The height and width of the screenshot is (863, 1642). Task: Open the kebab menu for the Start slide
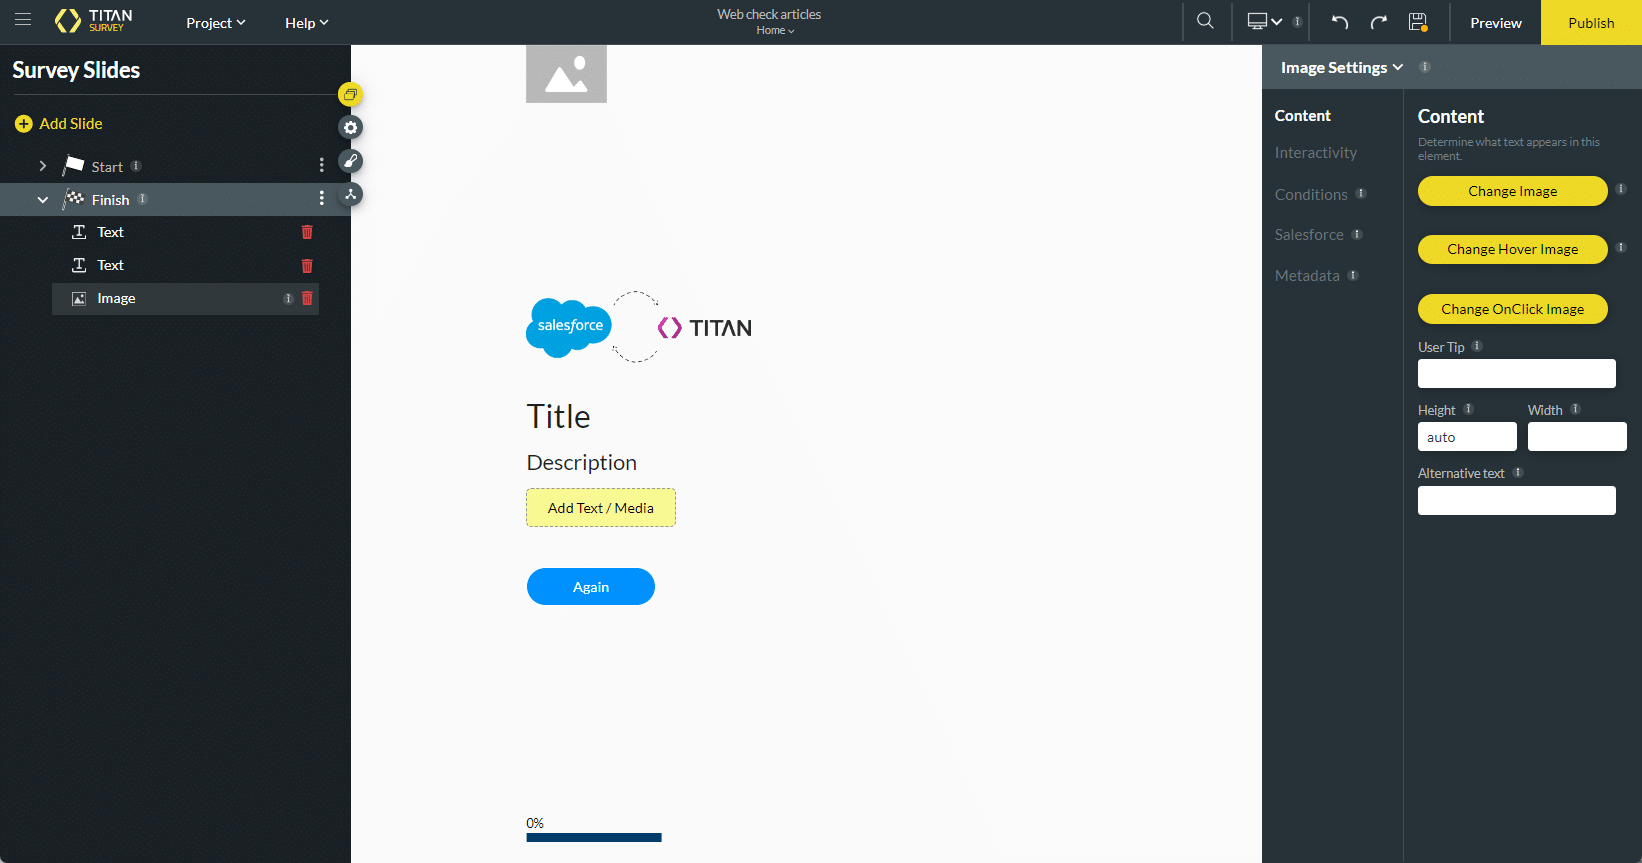[x=321, y=165]
